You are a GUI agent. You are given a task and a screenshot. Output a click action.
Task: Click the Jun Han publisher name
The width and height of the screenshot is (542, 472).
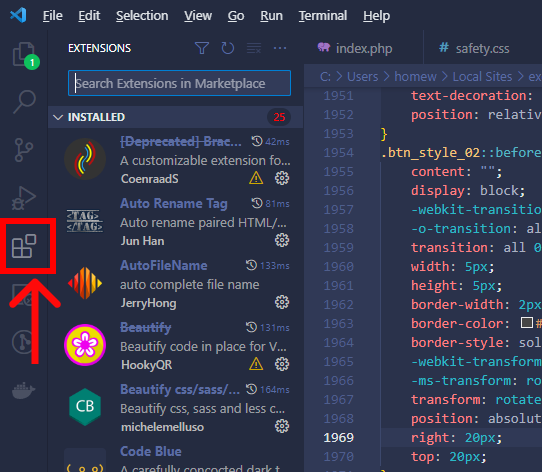142,241
